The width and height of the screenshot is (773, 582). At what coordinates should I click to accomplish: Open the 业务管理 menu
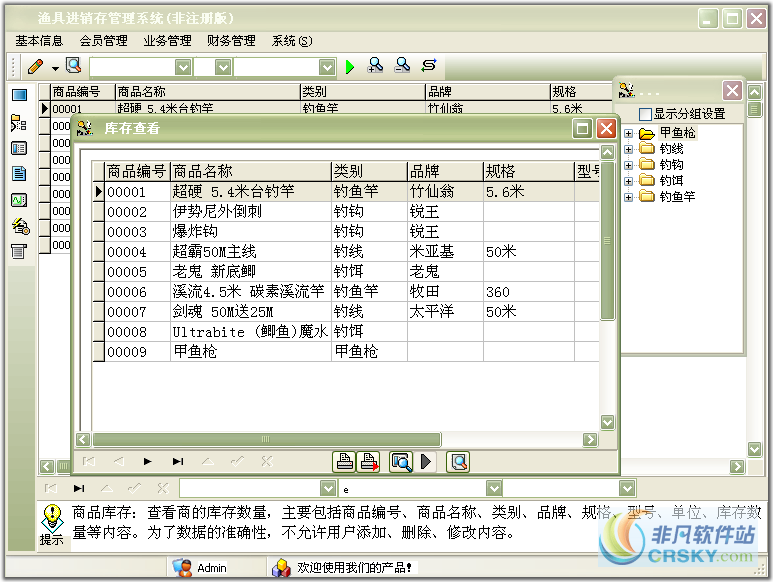[168, 41]
